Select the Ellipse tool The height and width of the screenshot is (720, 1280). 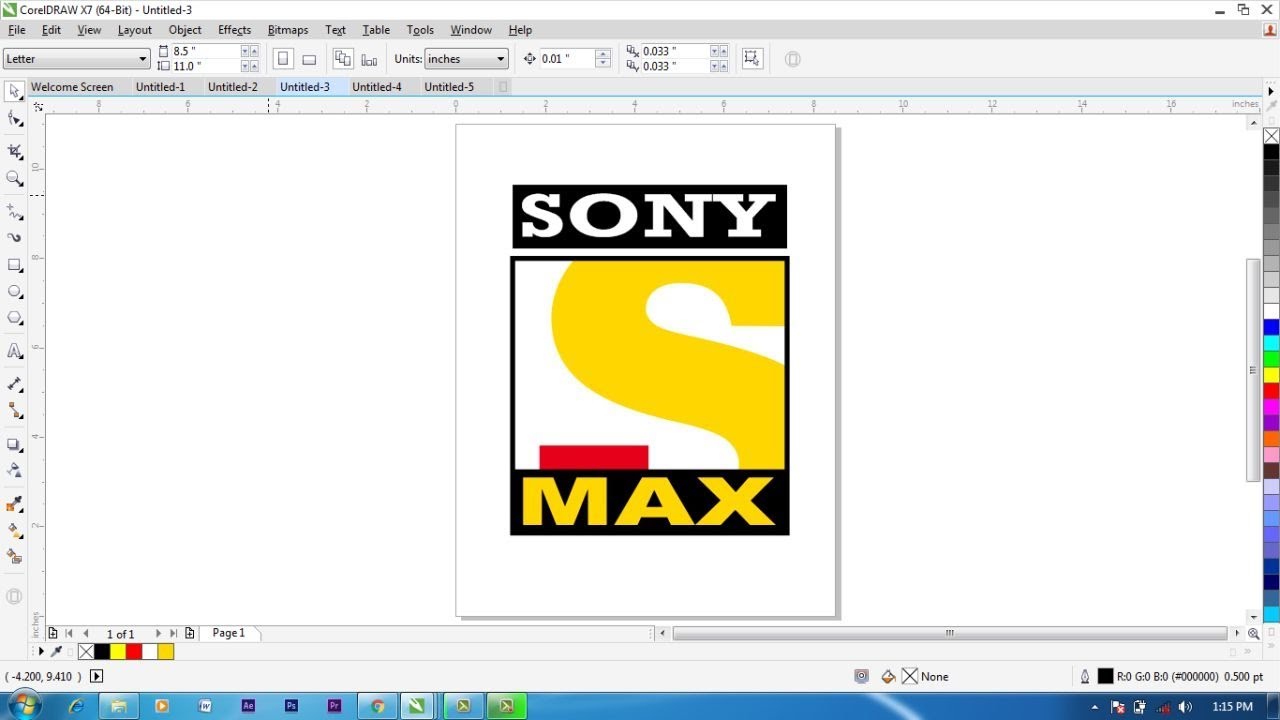coord(15,291)
